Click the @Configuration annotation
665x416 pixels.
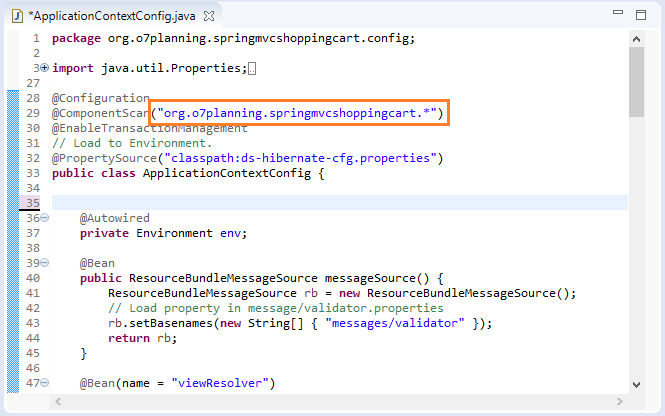[101, 98]
